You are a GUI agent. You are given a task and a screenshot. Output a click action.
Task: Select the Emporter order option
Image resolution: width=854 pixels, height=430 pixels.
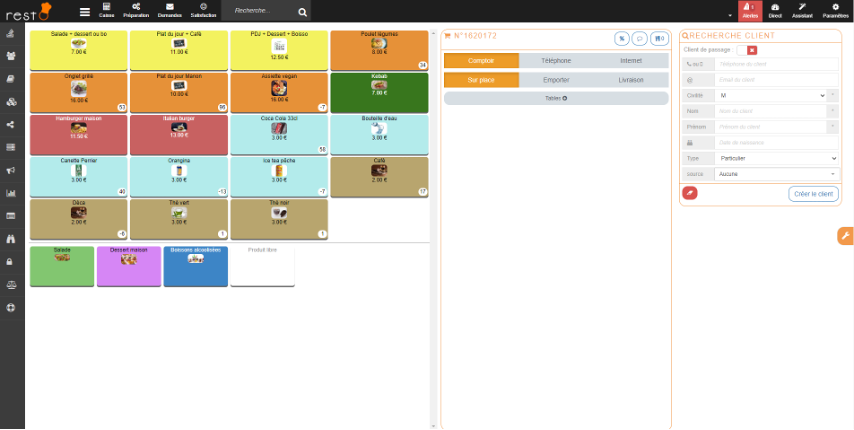pyautogui.click(x=556, y=79)
